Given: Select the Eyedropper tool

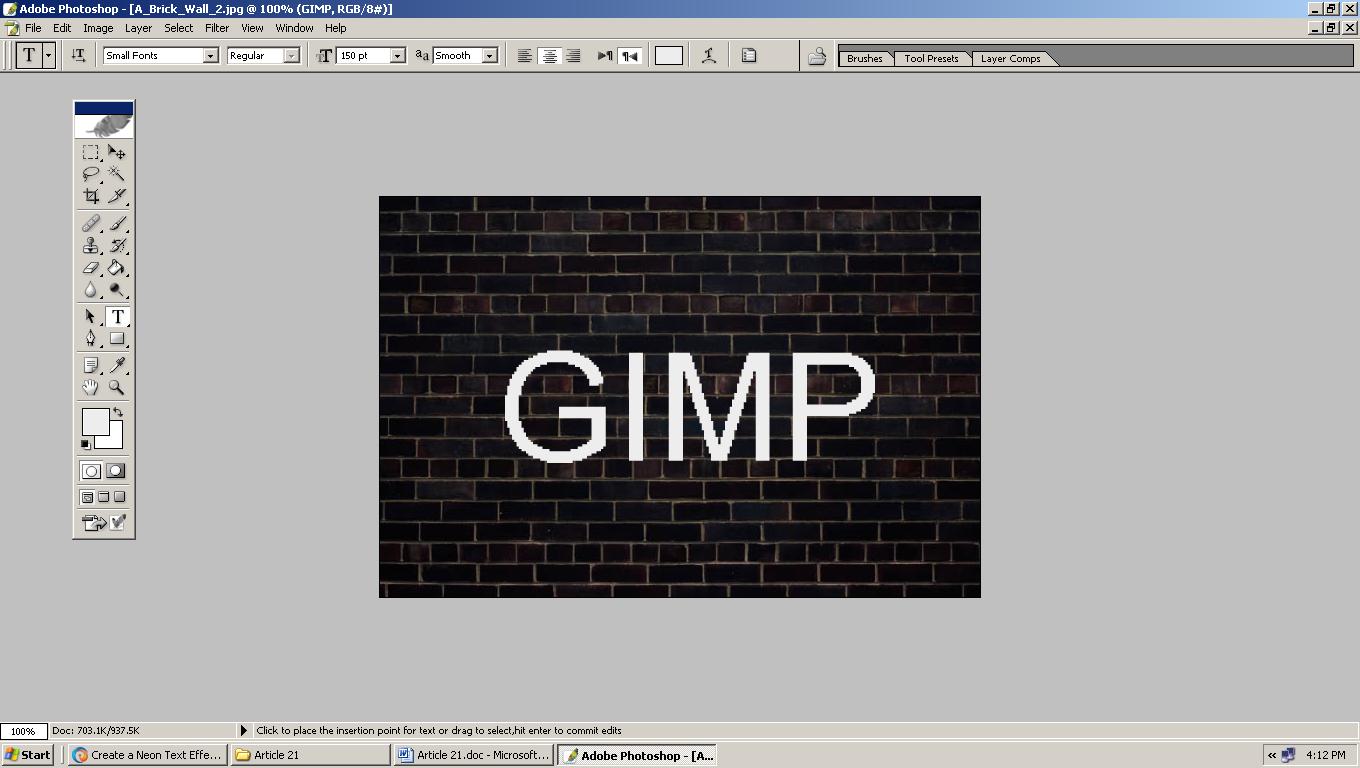Looking at the screenshot, I should [x=117, y=366].
